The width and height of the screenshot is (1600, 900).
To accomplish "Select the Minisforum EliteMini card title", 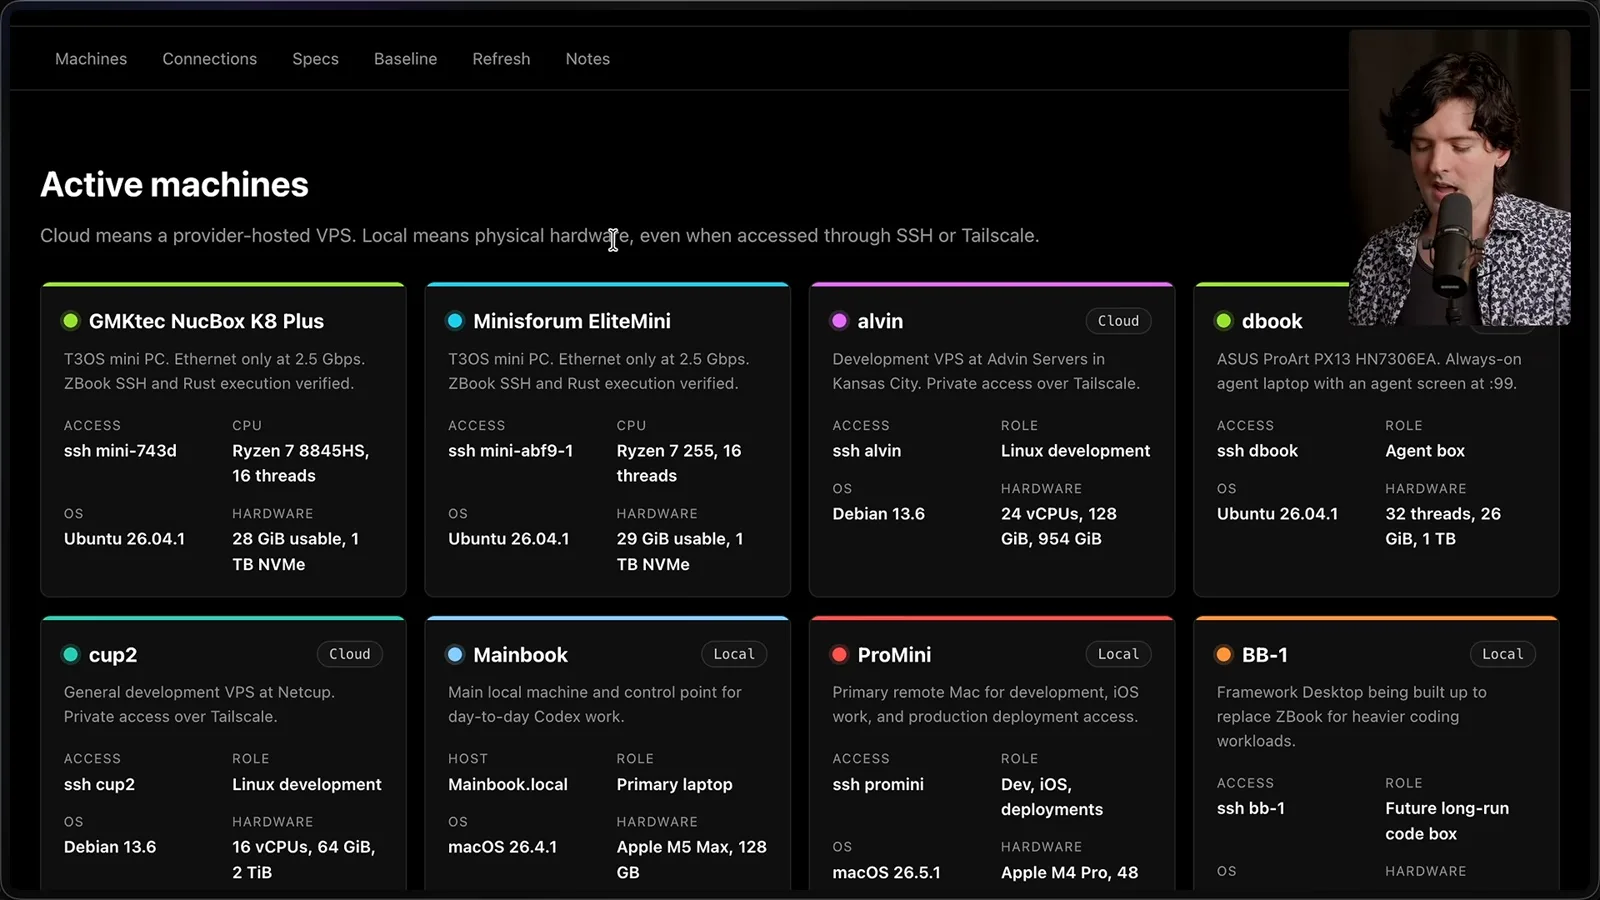I will point(572,321).
